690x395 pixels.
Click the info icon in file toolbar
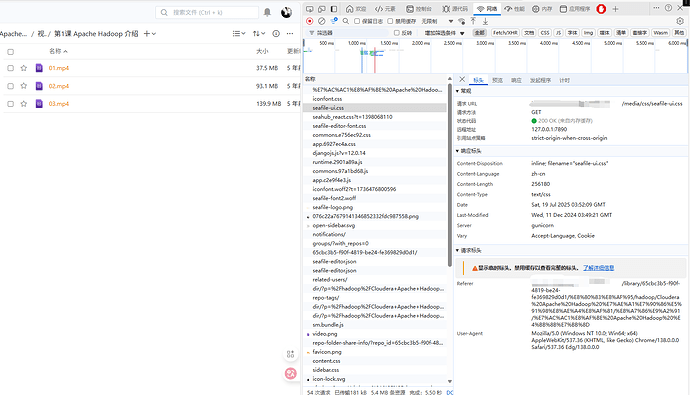(276, 33)
